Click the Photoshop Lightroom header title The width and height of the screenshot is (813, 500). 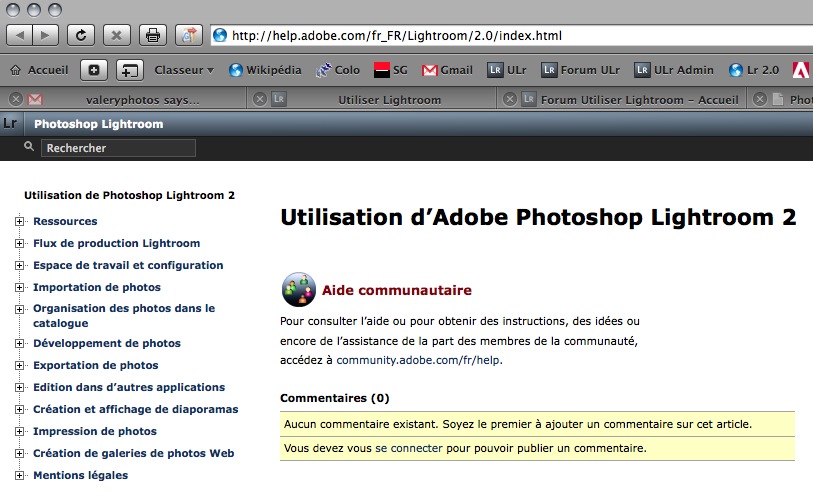click(99, 124)
